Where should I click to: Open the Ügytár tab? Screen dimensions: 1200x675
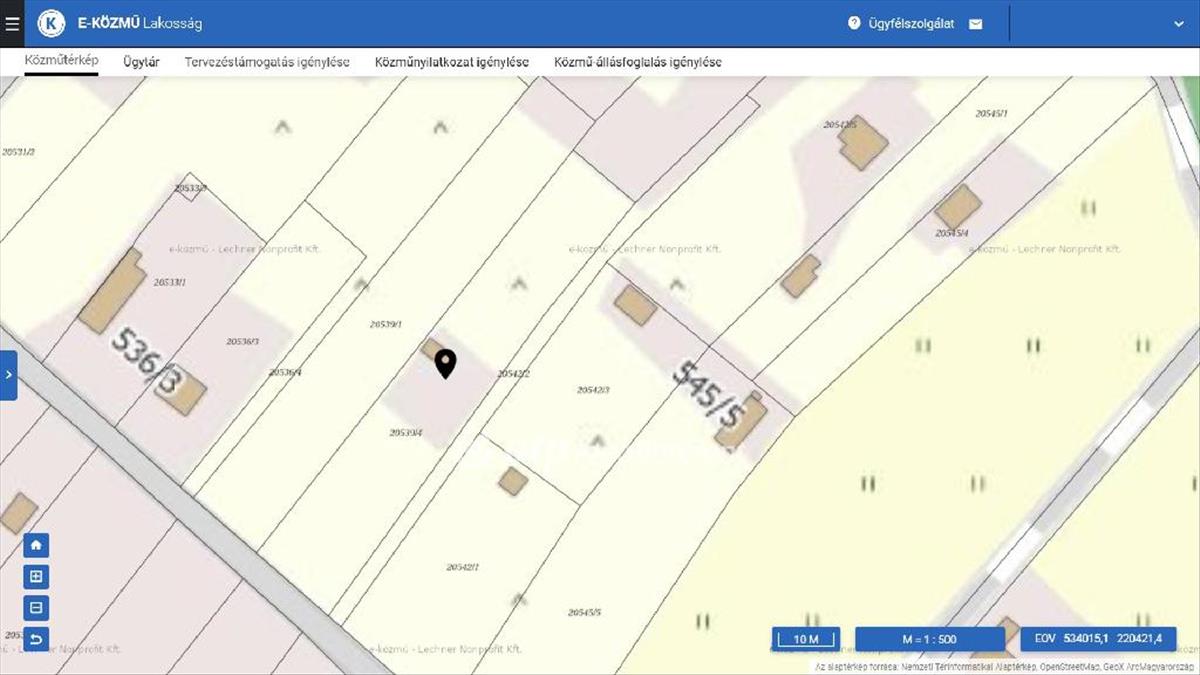pyautogui.click(x=141, y=62)
